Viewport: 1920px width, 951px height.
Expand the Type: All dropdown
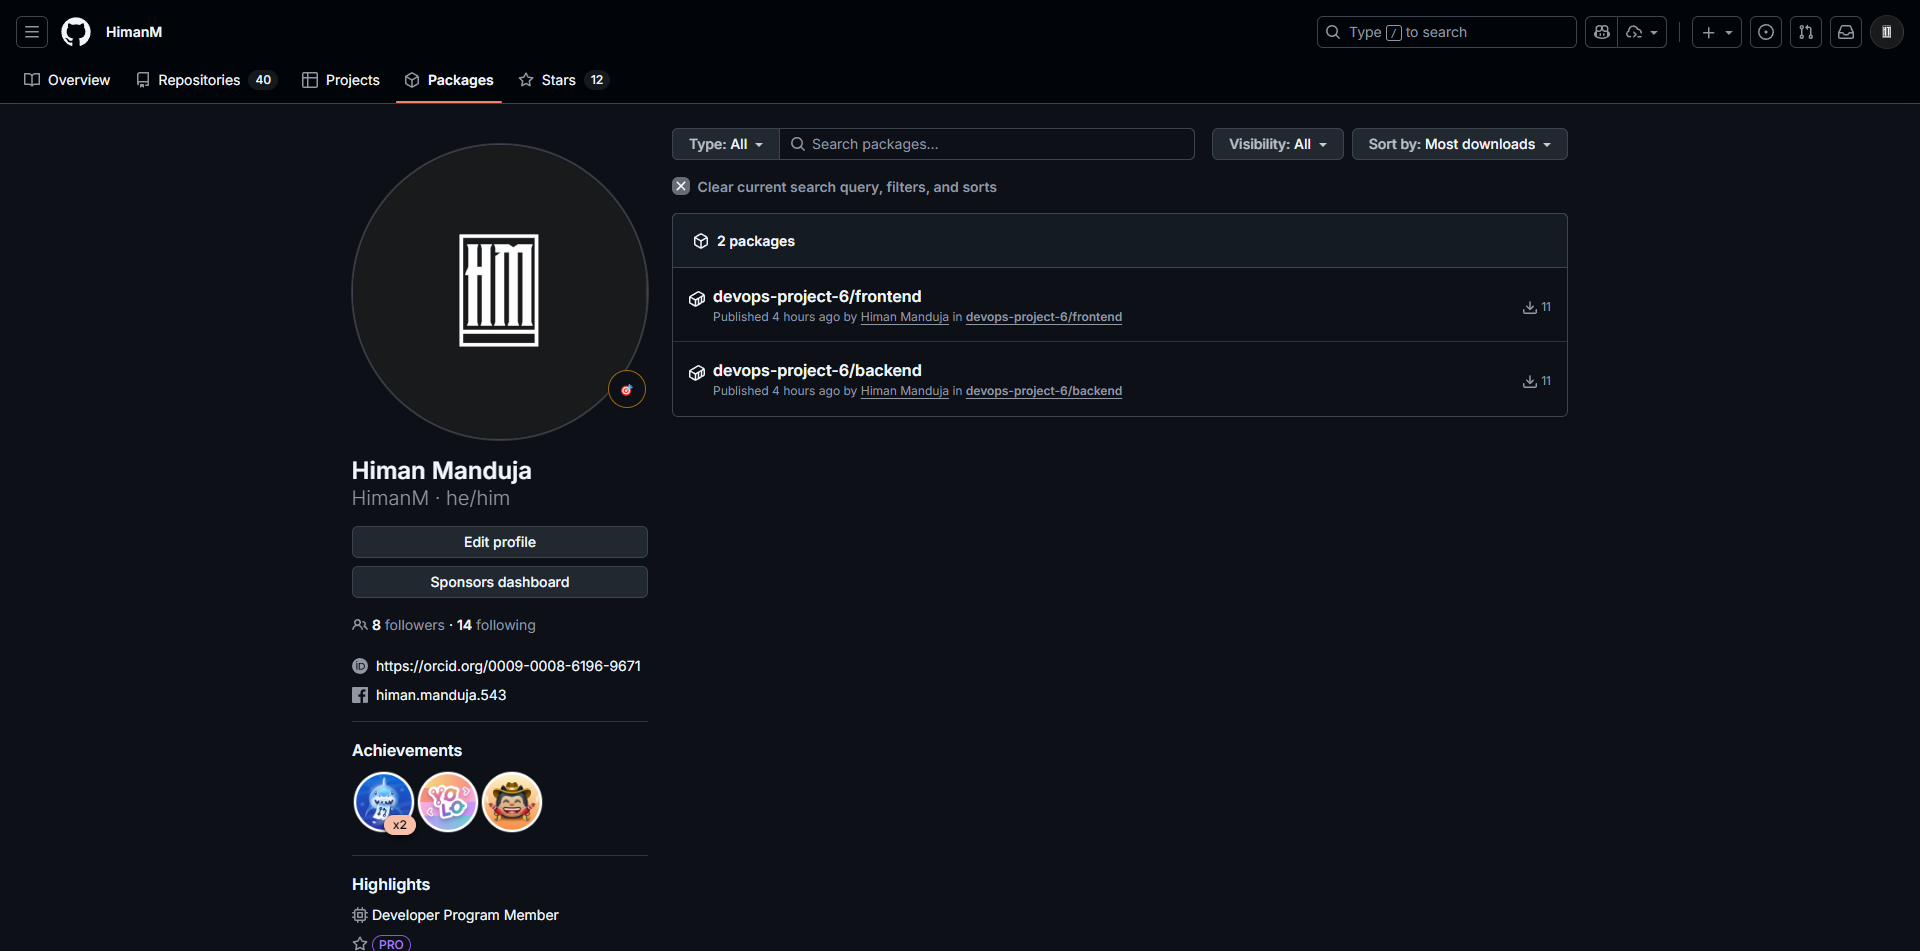(725, 144)
